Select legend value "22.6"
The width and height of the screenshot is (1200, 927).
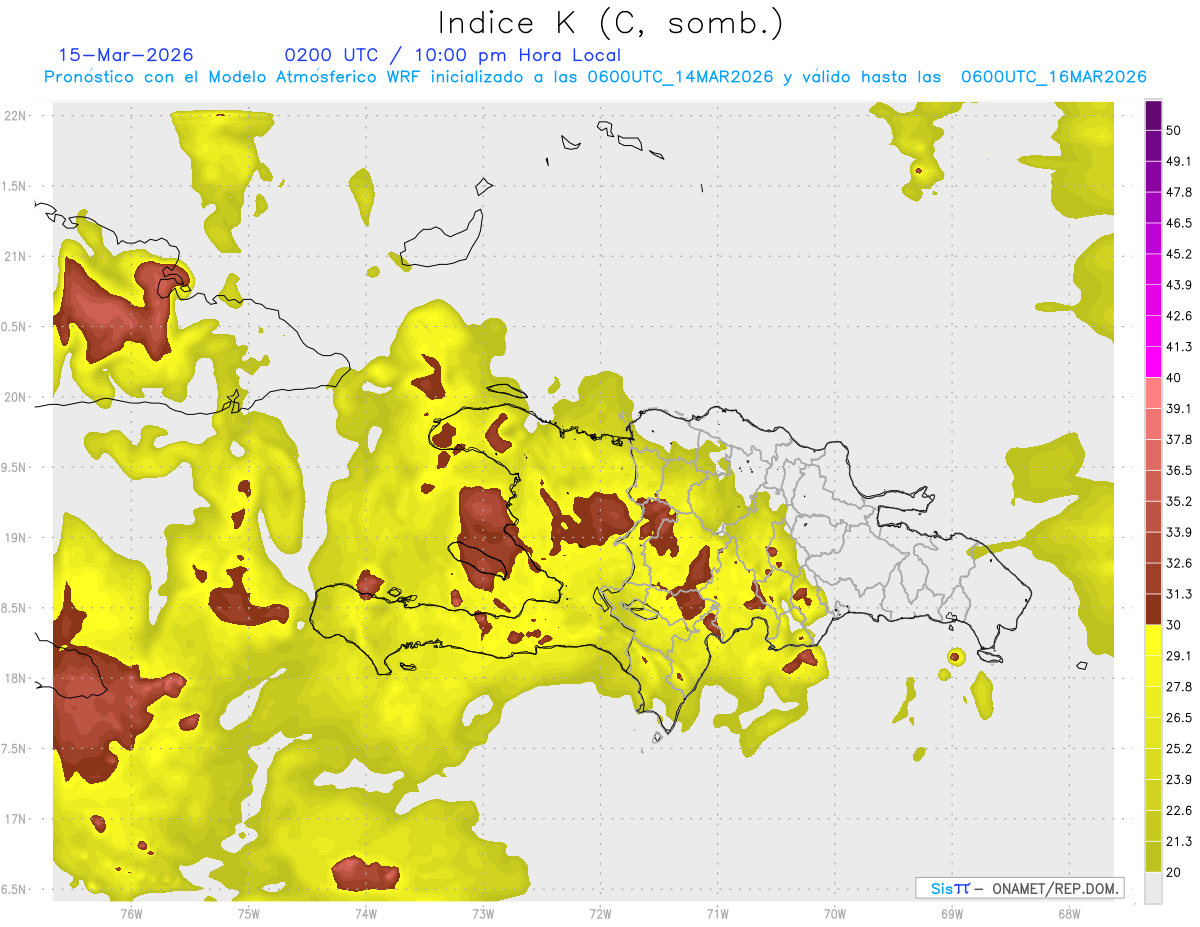(1179, 810)
